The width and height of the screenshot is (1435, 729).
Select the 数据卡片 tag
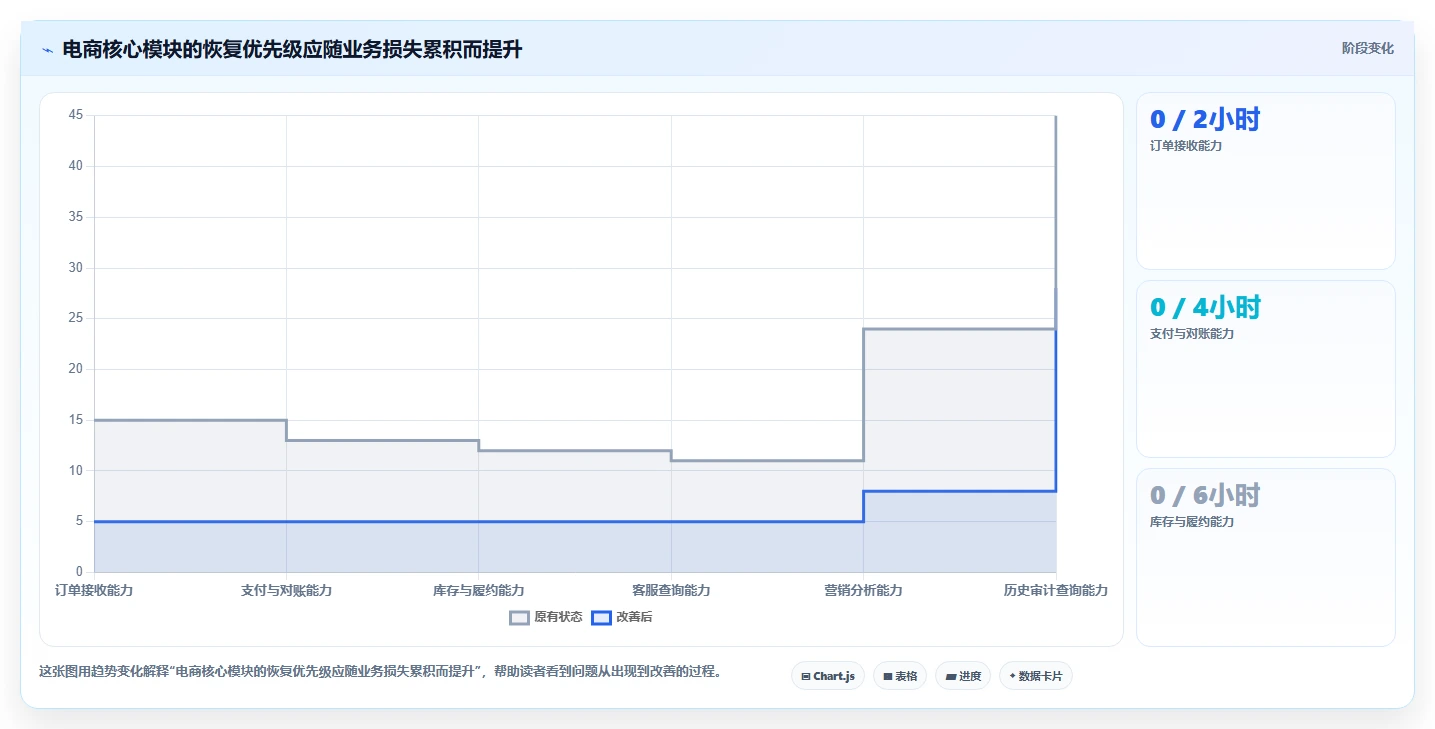1035,676
